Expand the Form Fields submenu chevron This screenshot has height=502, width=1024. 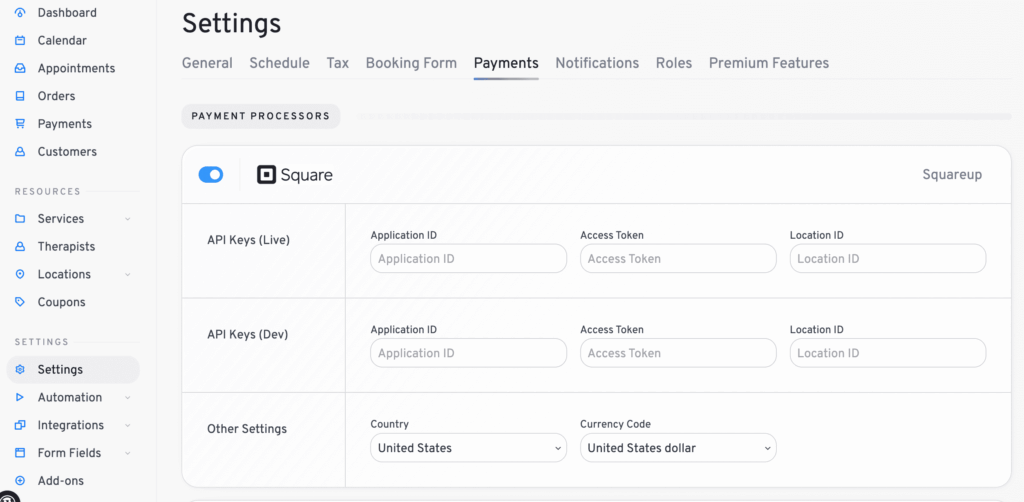point(128,452)
